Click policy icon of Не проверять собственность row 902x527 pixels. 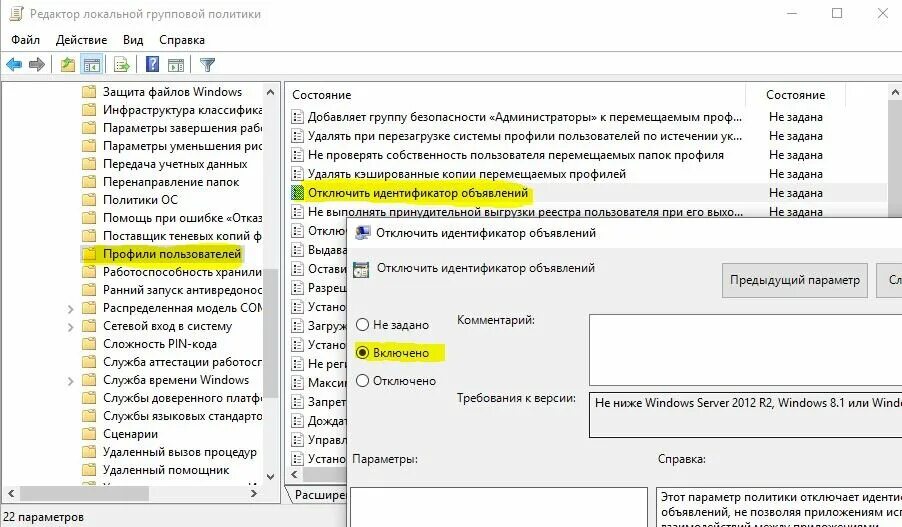point(297,155)
